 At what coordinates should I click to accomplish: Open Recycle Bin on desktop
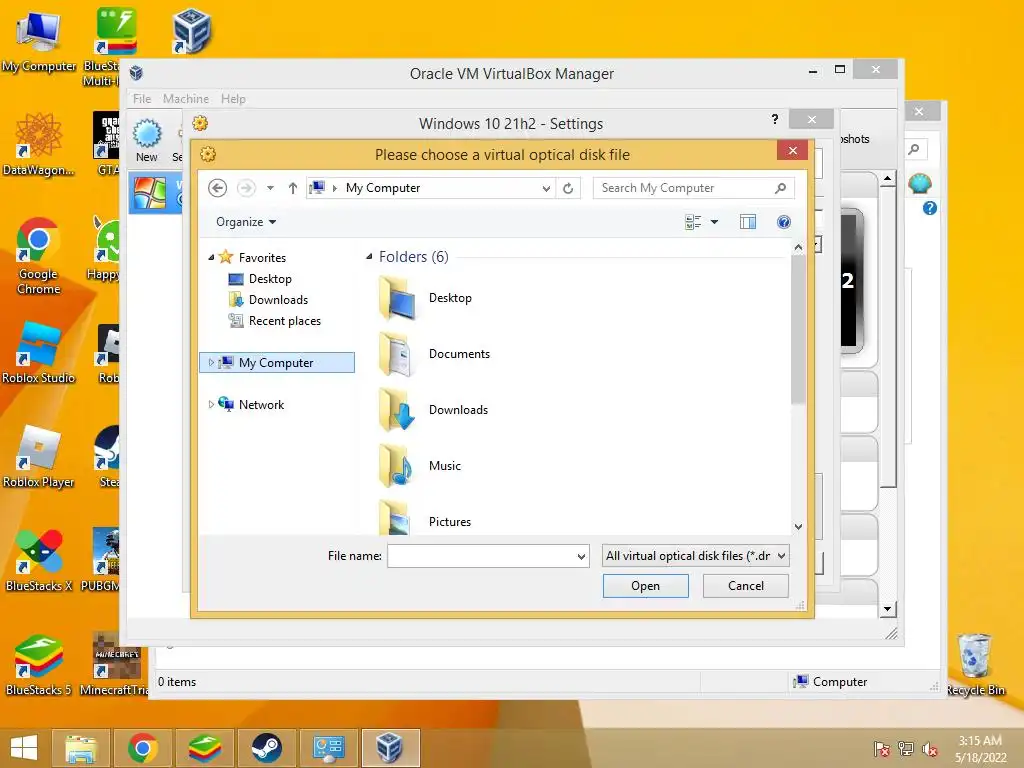tap(975, 665)
